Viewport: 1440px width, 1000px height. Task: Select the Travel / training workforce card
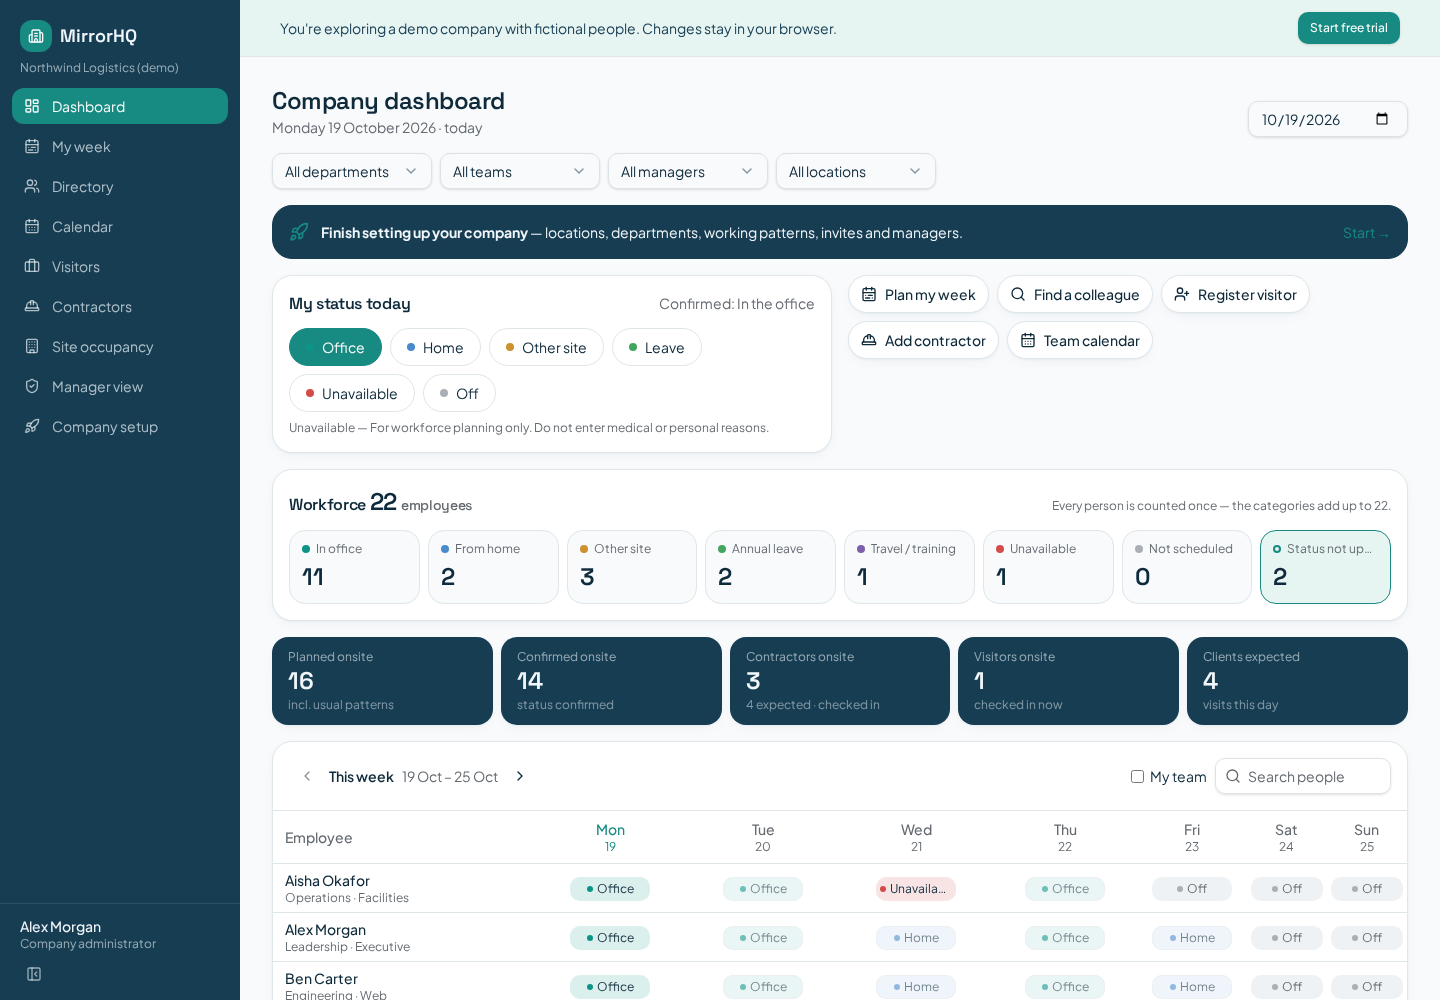[x=909, y=567]
